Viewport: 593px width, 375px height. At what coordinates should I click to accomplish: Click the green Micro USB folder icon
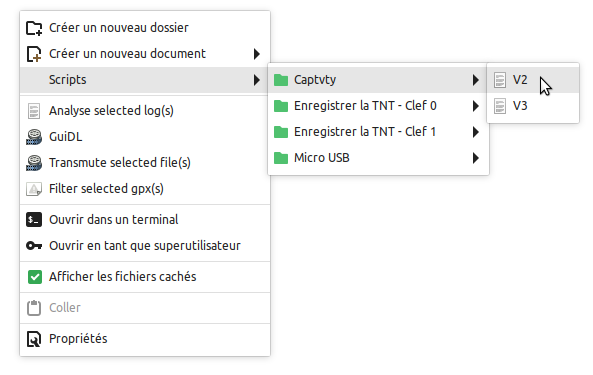coord(281,158)
